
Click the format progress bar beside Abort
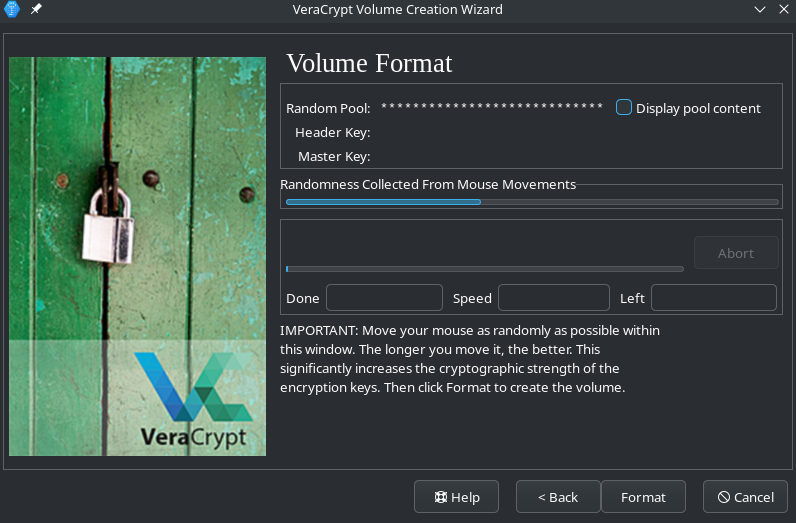point(484,269)
